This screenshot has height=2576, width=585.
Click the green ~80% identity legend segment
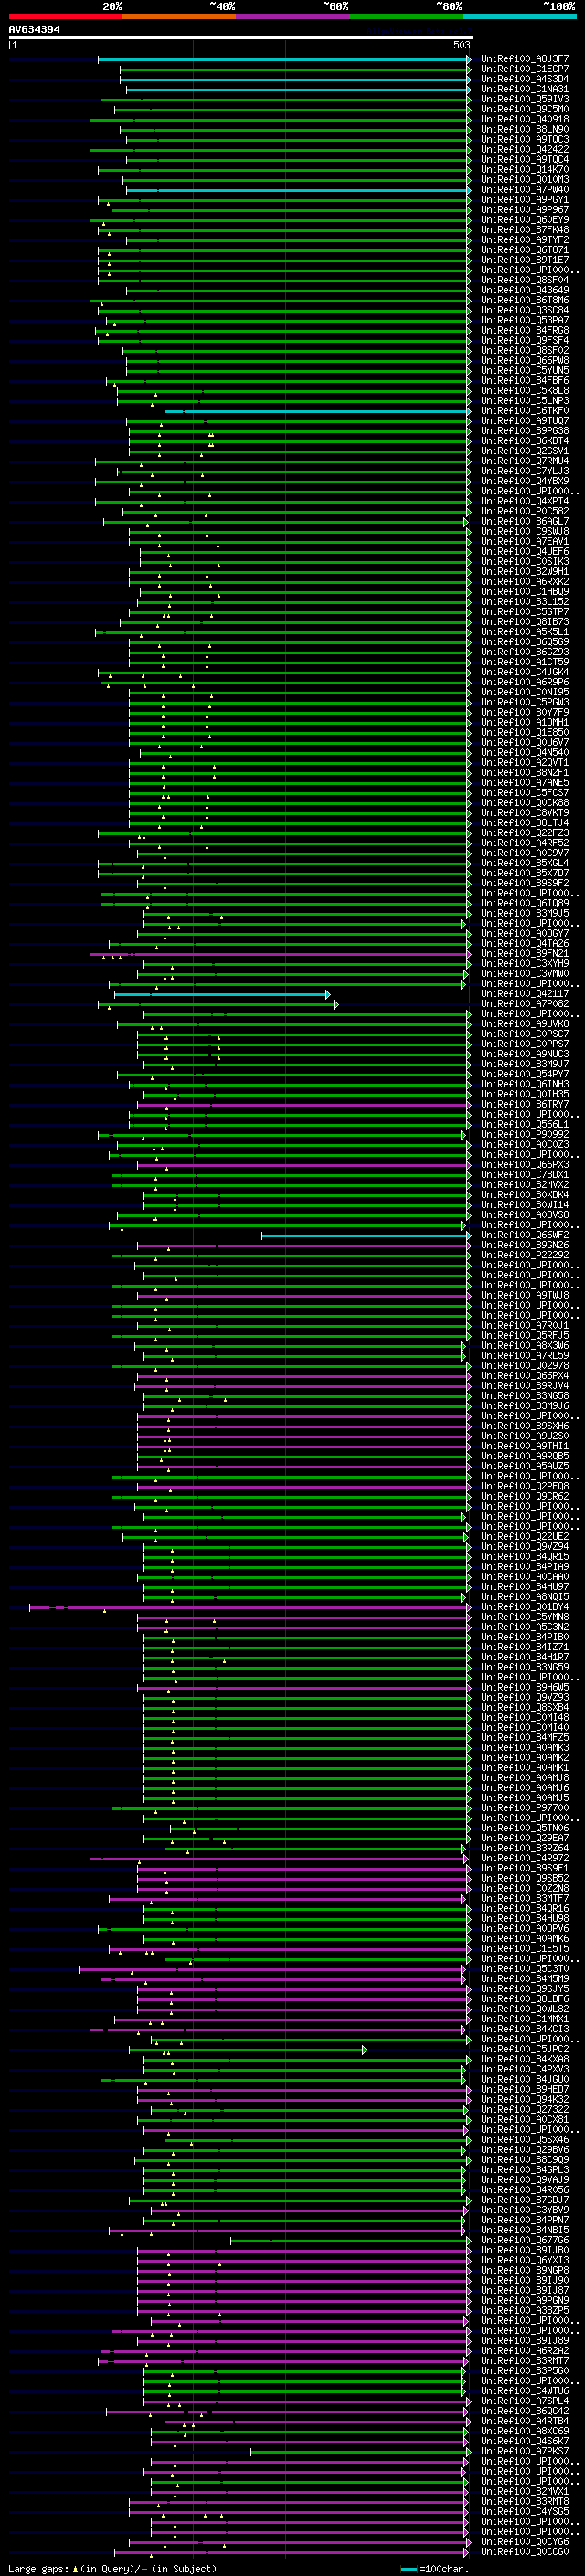pyautogui.click(x=406, y=16)
